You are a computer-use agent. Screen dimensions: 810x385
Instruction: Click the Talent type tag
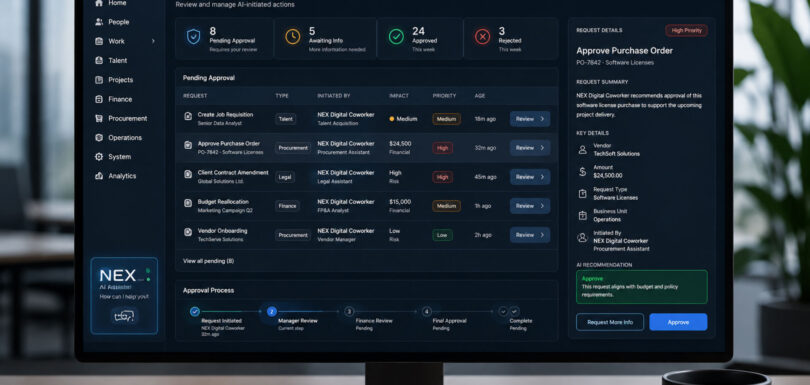(286, 119)
